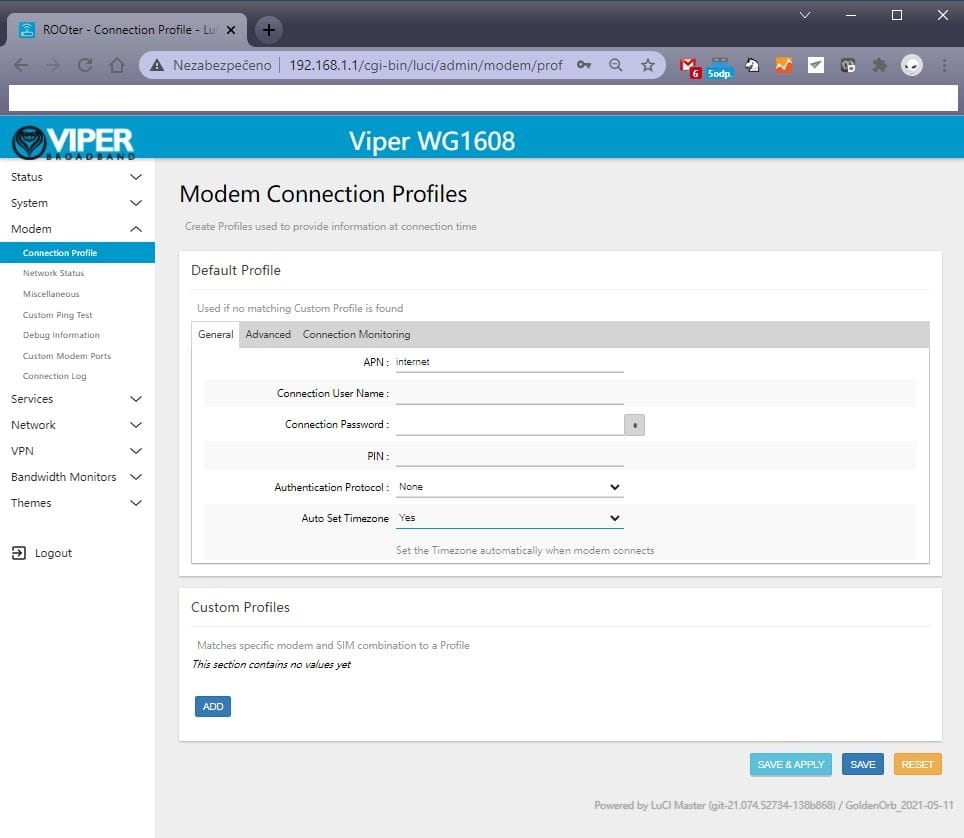Open the extensions puzzle piece menu
964x838 pixels.
(x=880, y=65)
